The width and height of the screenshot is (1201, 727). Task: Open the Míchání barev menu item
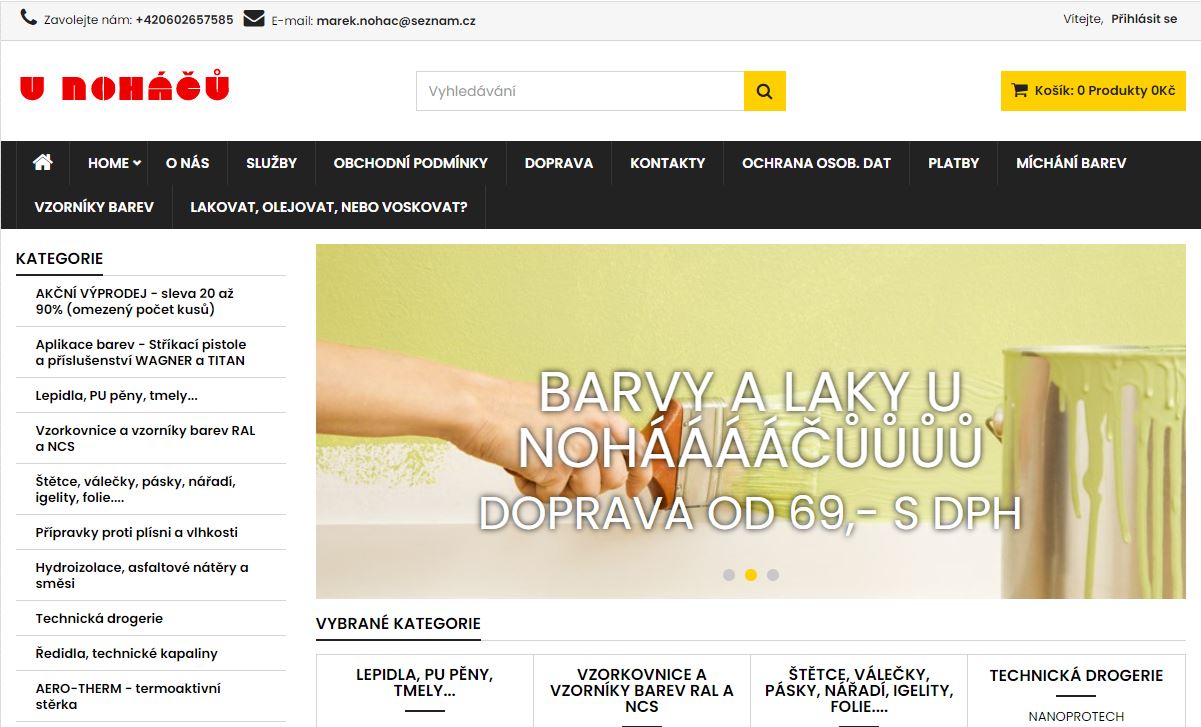pyautogui.click(x=1070, y=163)
